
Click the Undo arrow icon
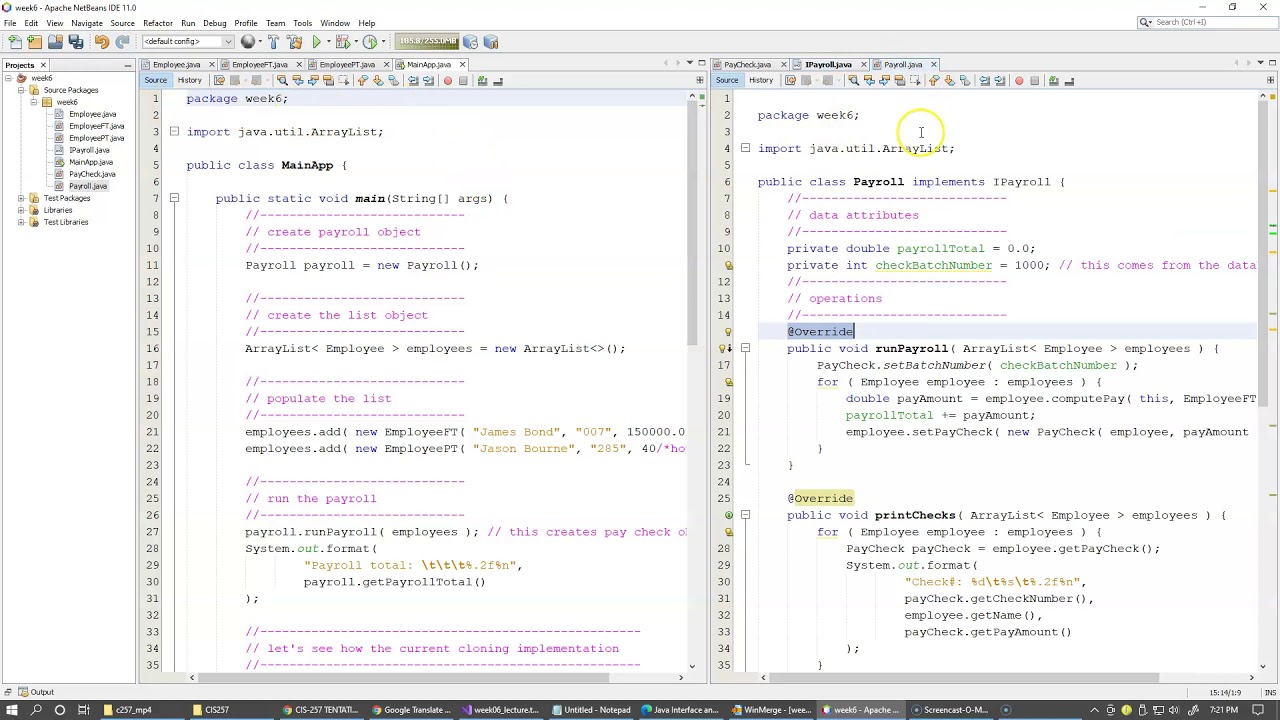click(102, 42)
